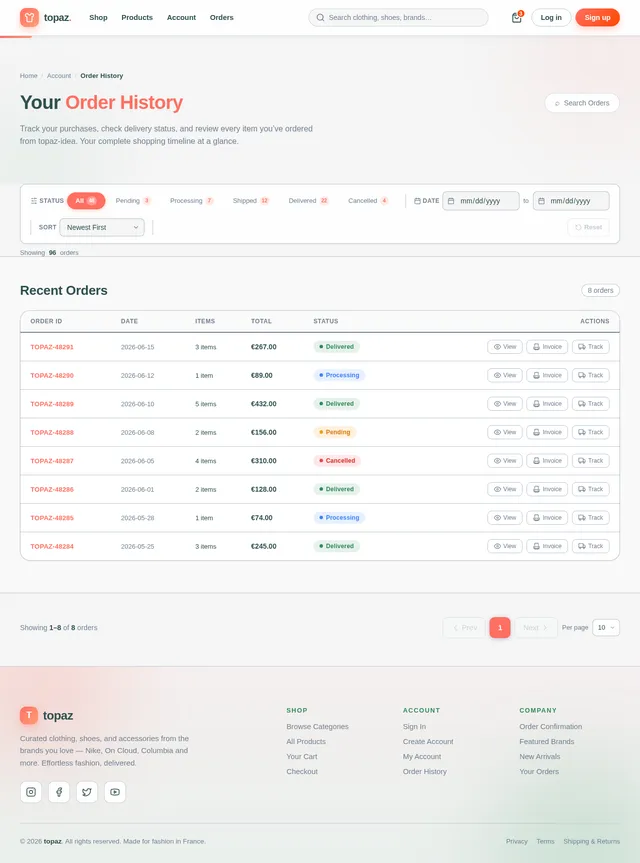The width and height of the screenshot is (640, 863).
Task: View order TOPAZ-48290
Action: pos(505,375)
